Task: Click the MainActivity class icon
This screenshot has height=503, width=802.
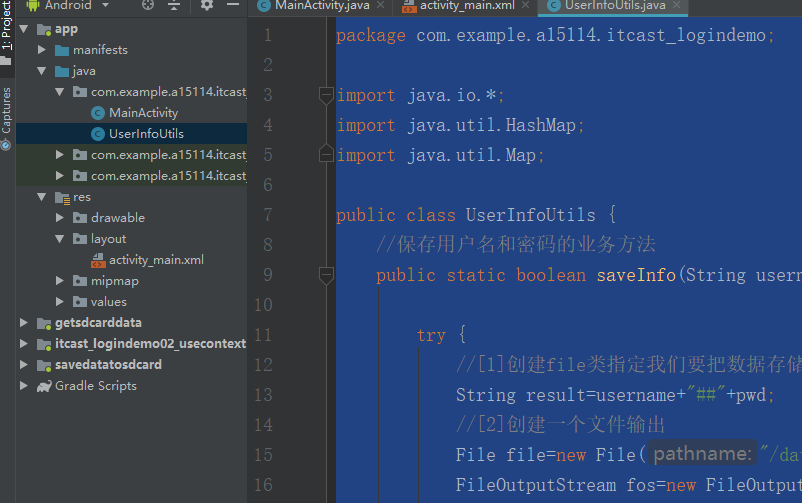Action: 98,113
